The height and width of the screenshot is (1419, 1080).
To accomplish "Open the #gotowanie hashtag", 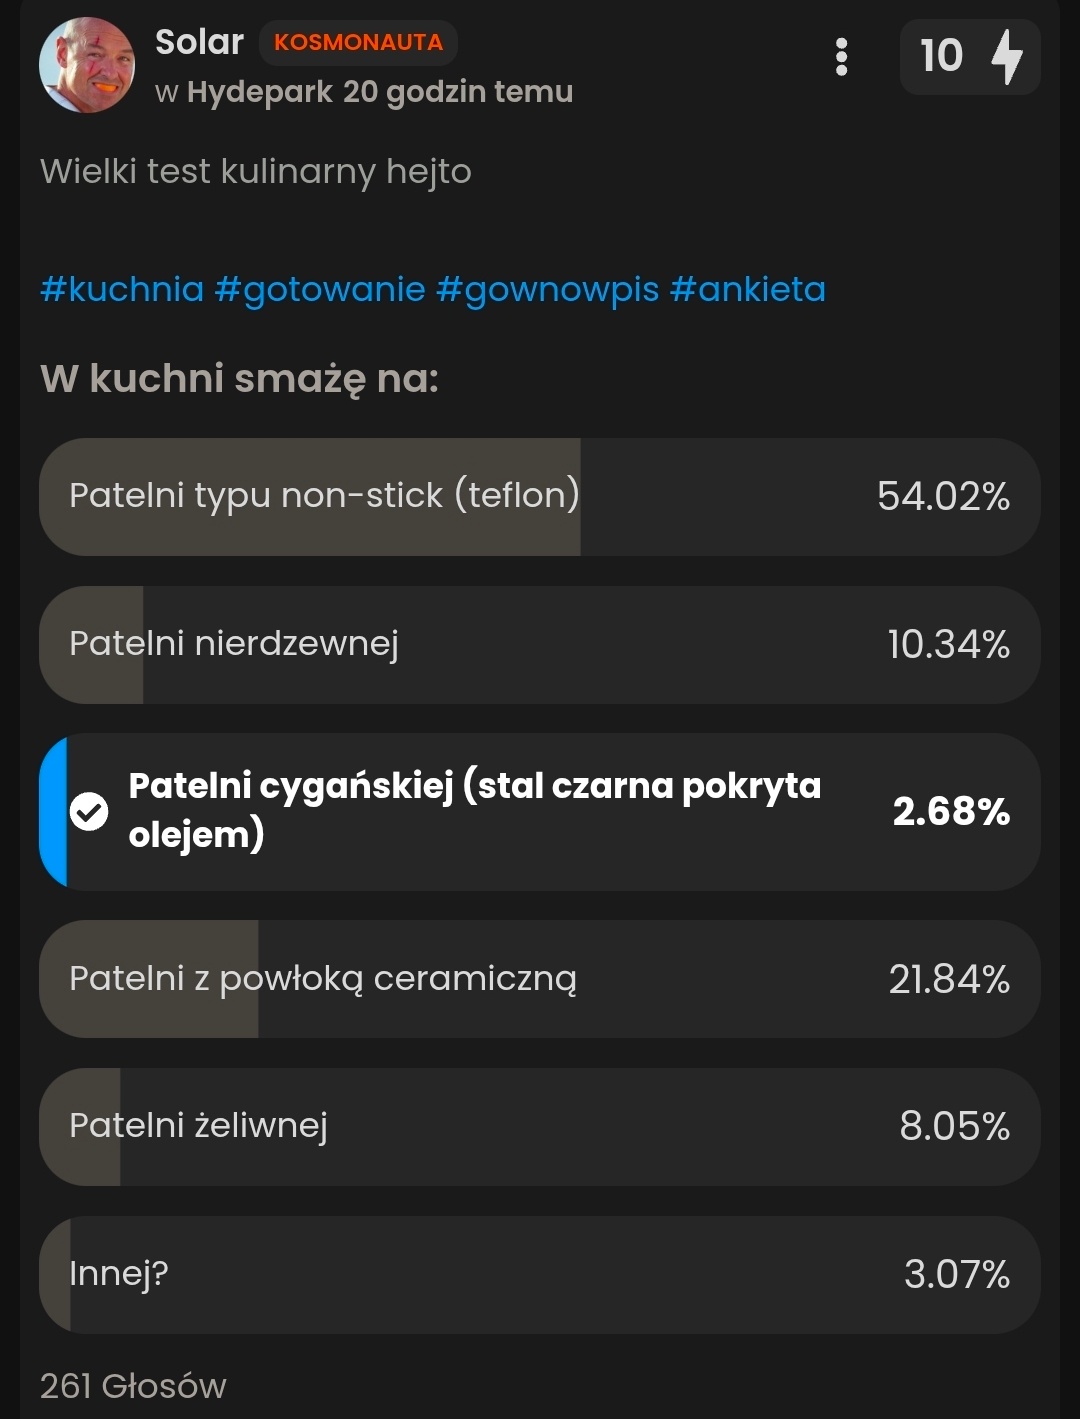I will click(x=320, y=289).
